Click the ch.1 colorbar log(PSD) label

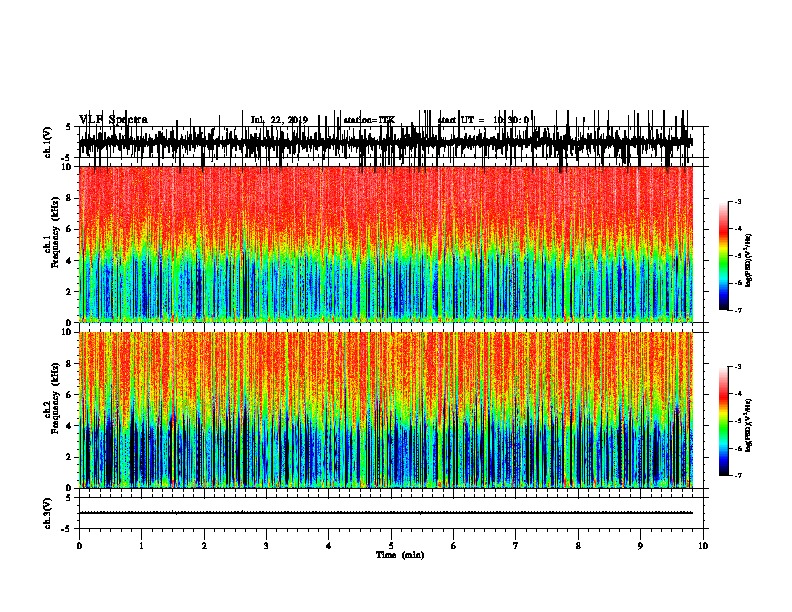click(748, 260)
